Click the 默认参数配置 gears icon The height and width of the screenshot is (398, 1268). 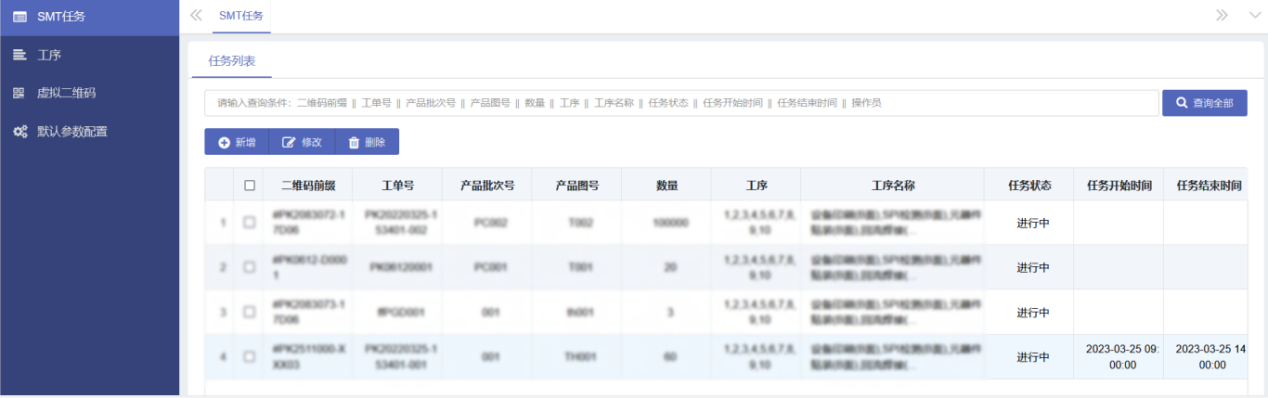pyautogui.click(x=19, y=131)
